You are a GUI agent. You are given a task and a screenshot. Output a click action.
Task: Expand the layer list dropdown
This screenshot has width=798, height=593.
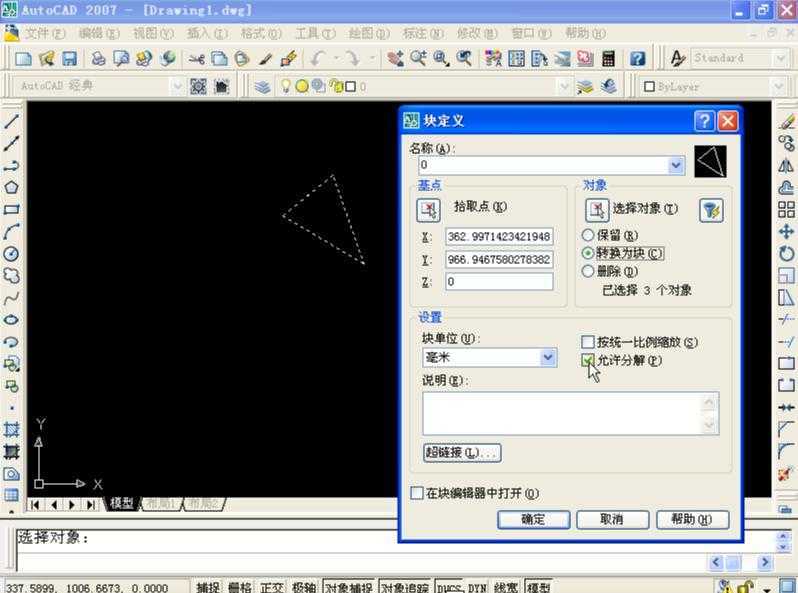564,87
